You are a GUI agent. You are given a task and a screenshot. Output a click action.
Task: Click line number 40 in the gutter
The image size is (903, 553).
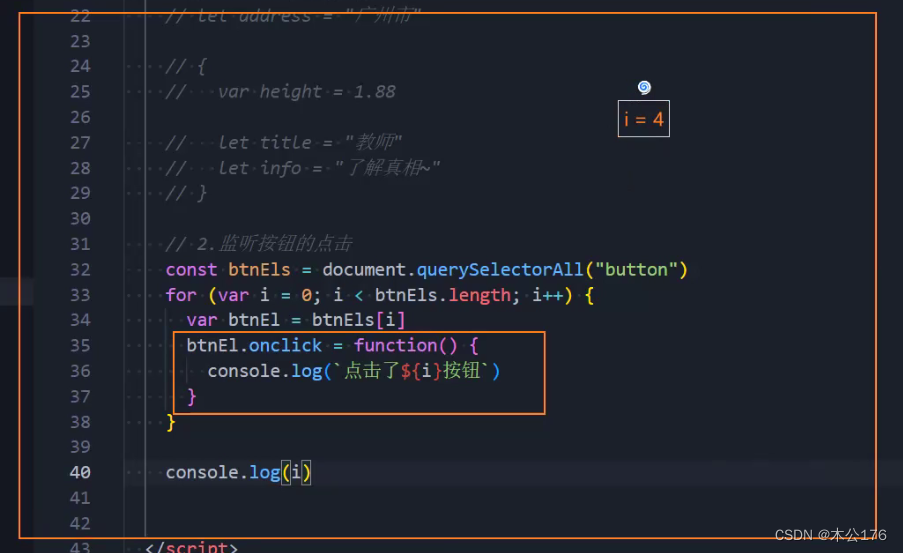tap(80, 472)
